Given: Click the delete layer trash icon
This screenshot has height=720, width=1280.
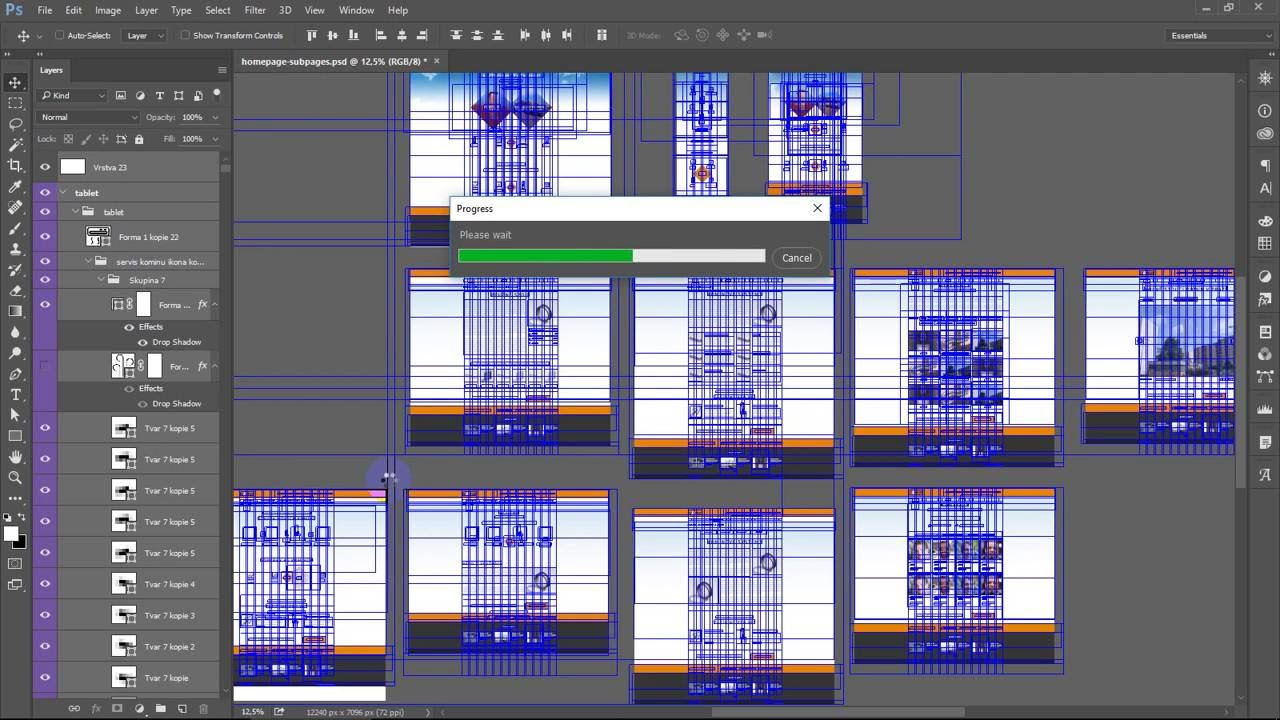Looking at the screenshot, I should click(x=204, y=709).
